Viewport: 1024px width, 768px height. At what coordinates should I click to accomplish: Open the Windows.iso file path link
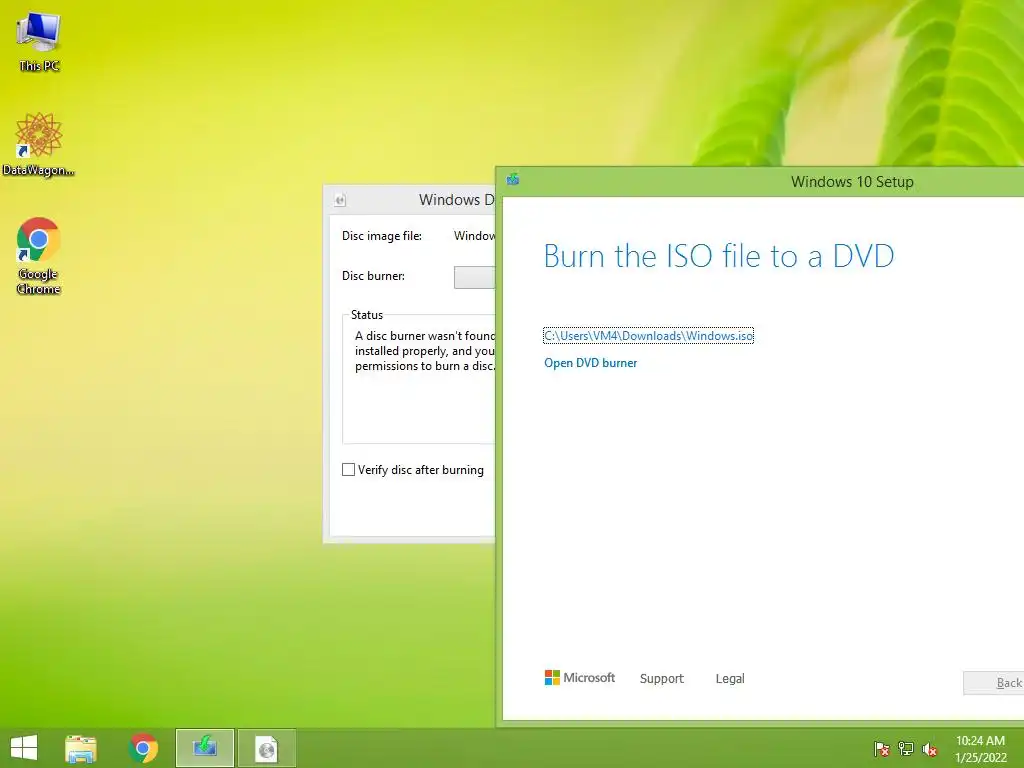648,336
